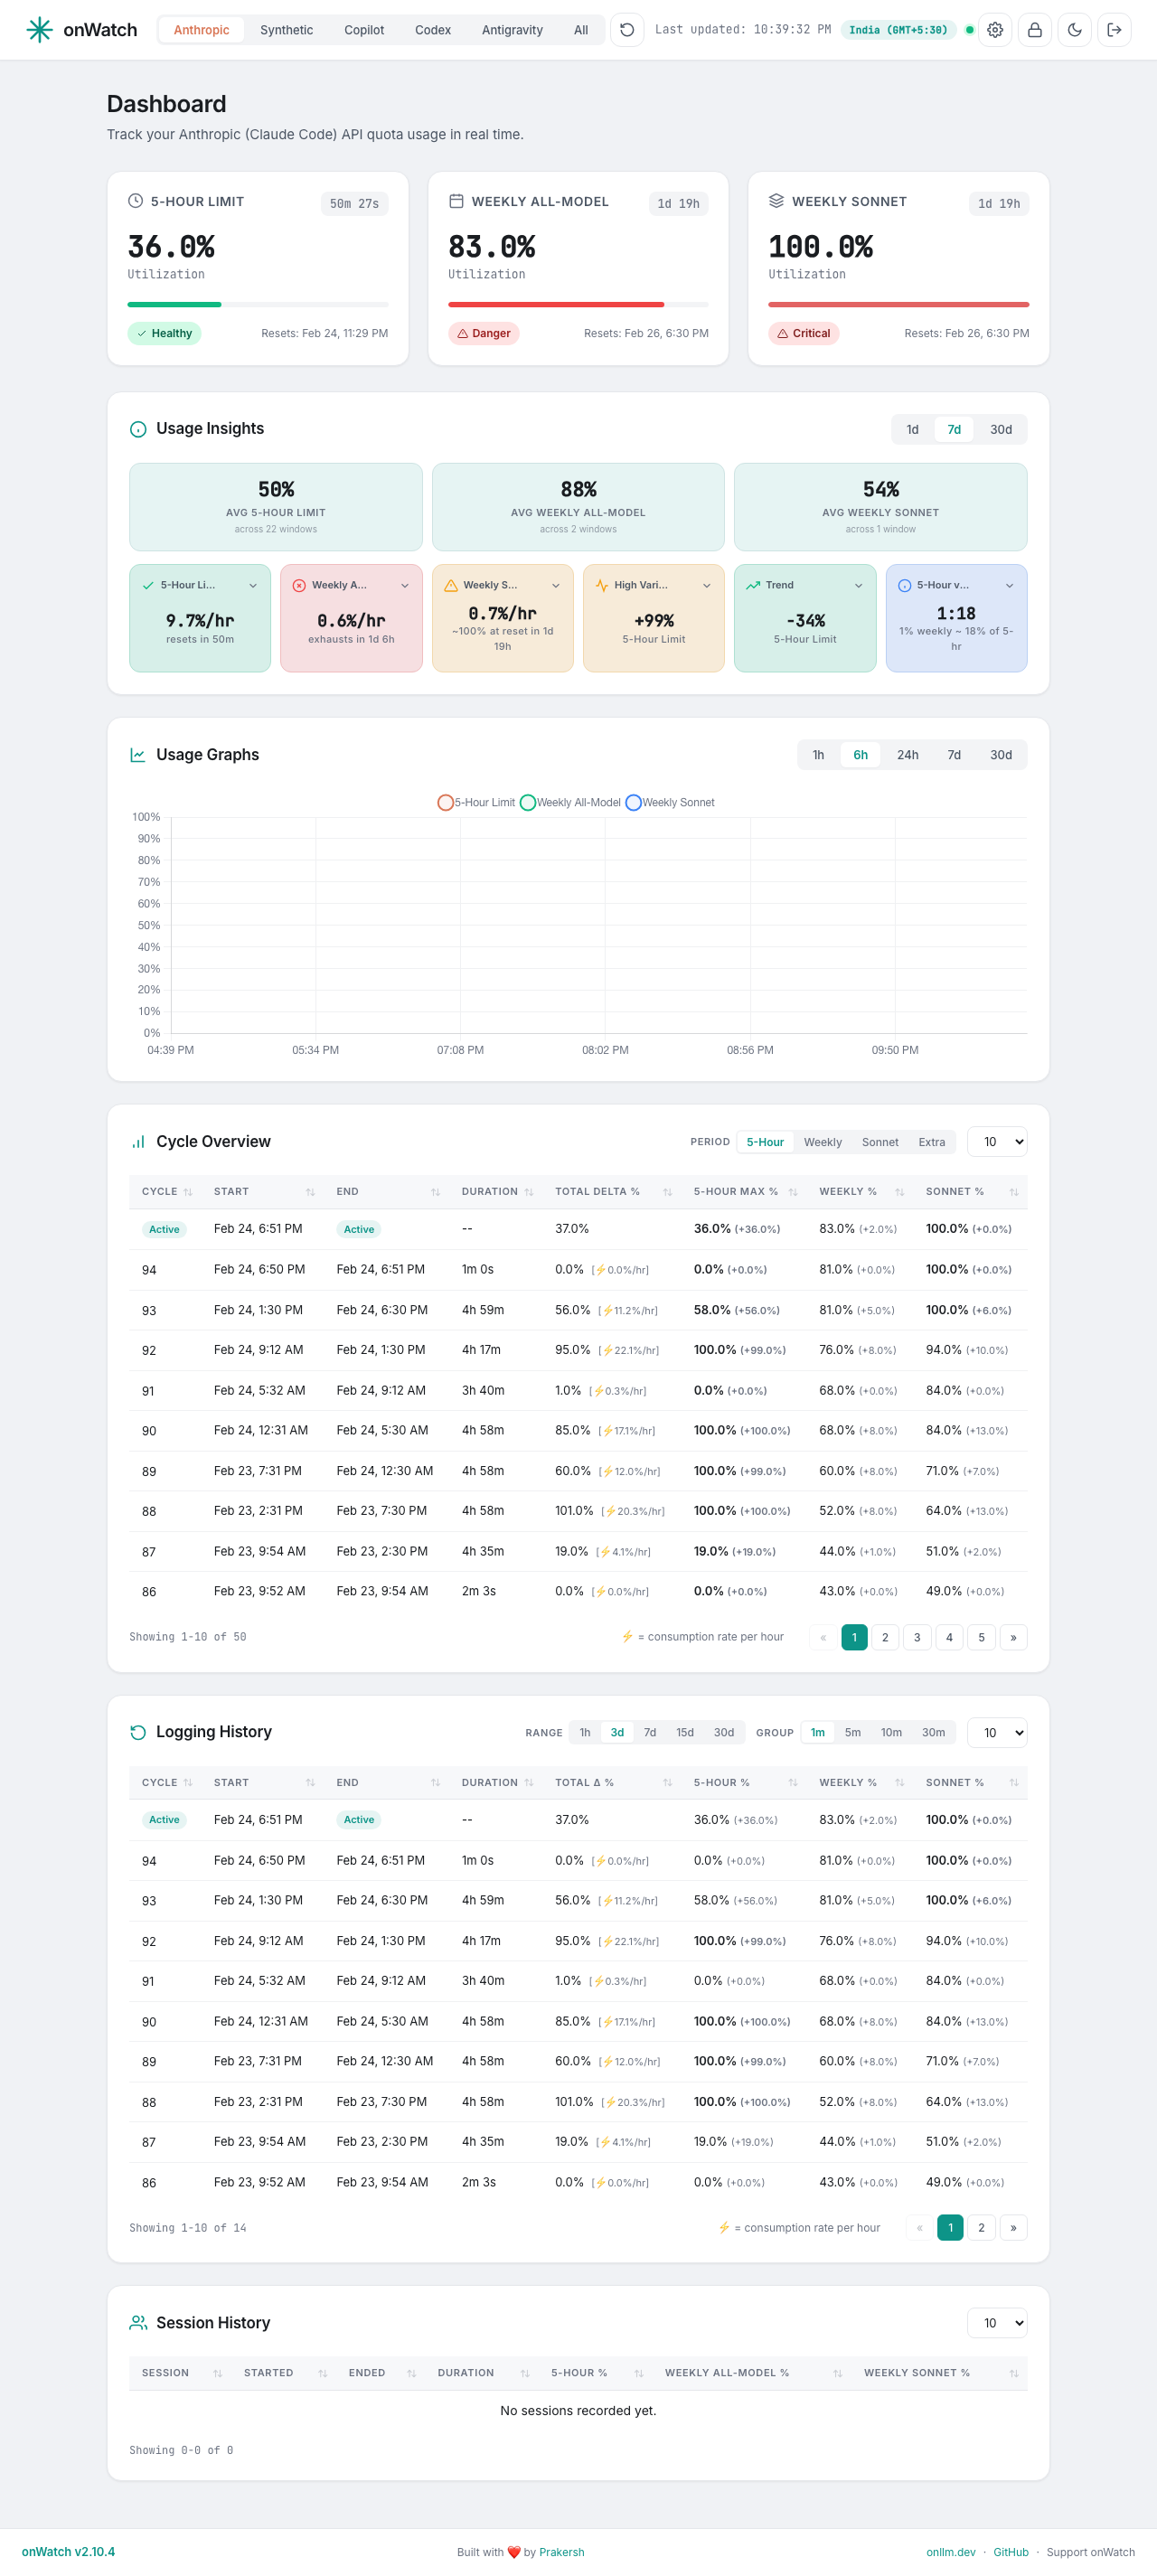
Task: Click the calendar icon on Weekly All-Model card
Action: [456, 201]
